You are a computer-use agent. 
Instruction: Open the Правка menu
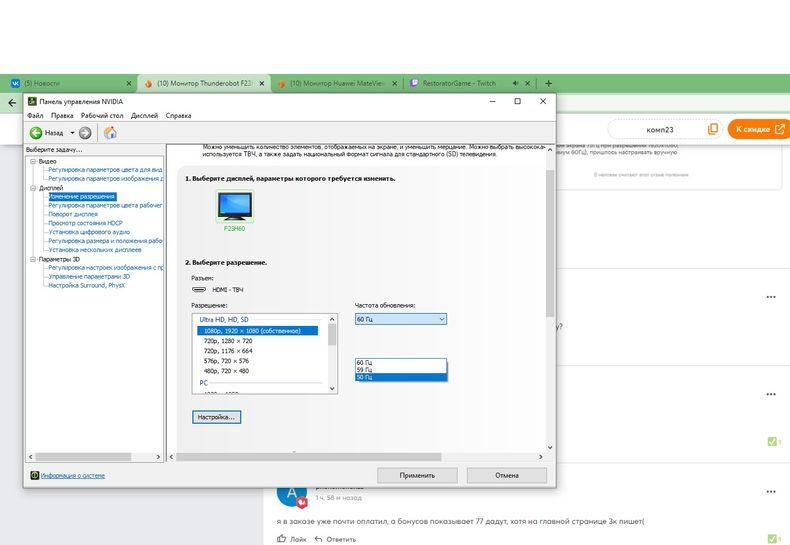62,115
